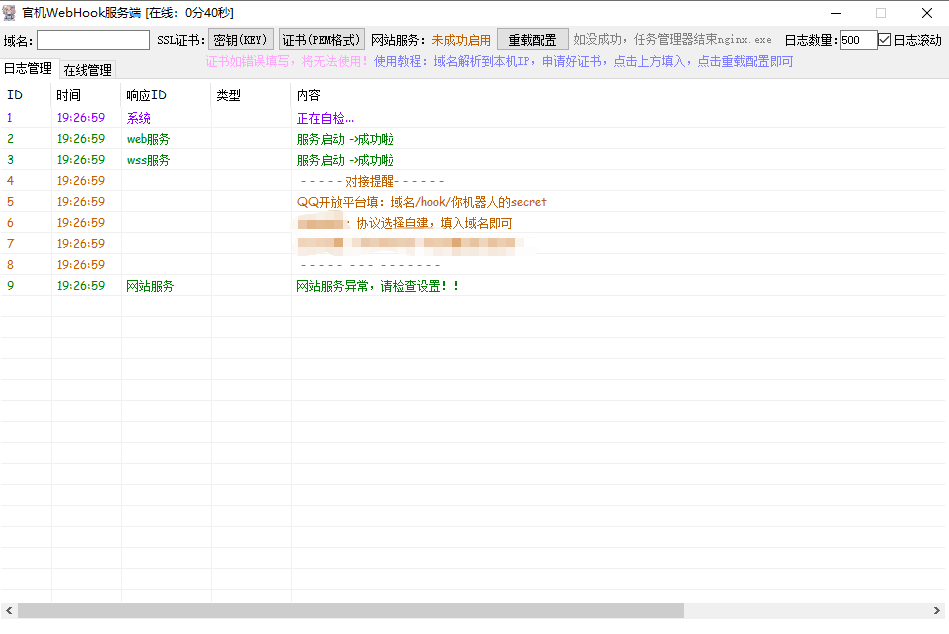Click the horizontal scrollbar's right arrow
949x634 pixels.
[x=939, y=610]
